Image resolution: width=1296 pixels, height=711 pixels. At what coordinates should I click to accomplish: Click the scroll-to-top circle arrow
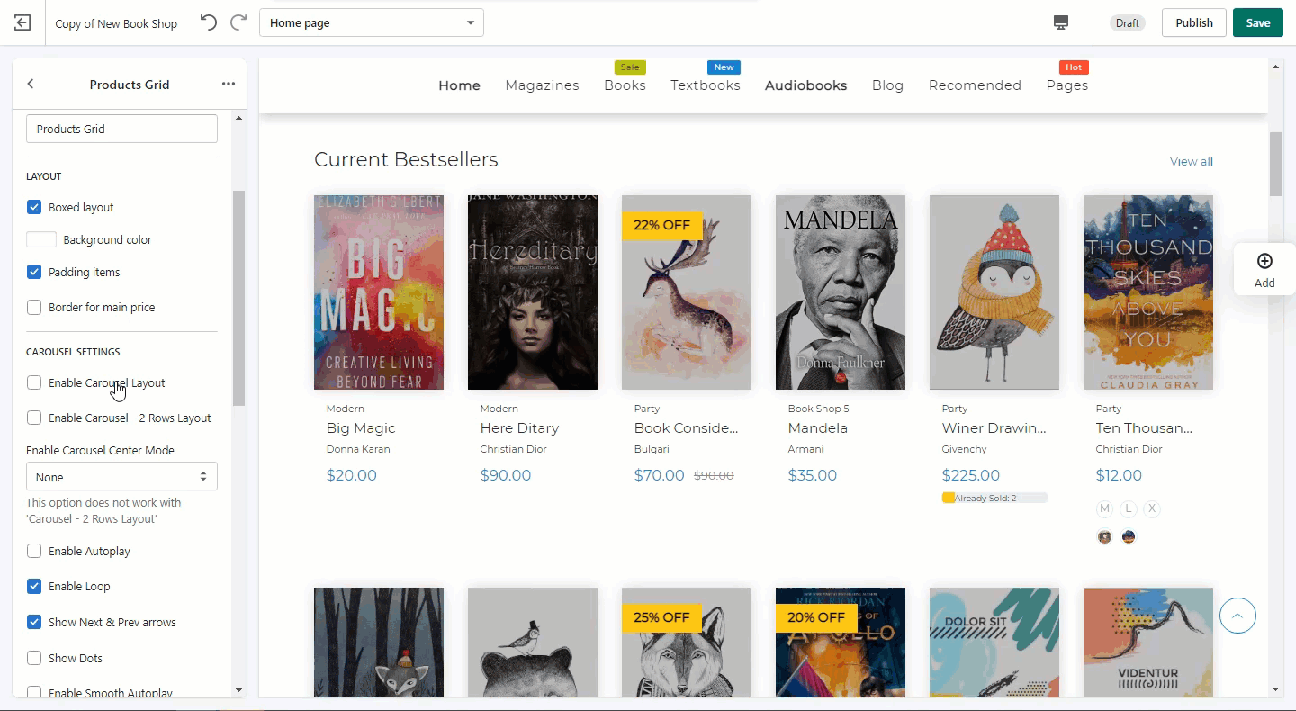[1238, 616]
